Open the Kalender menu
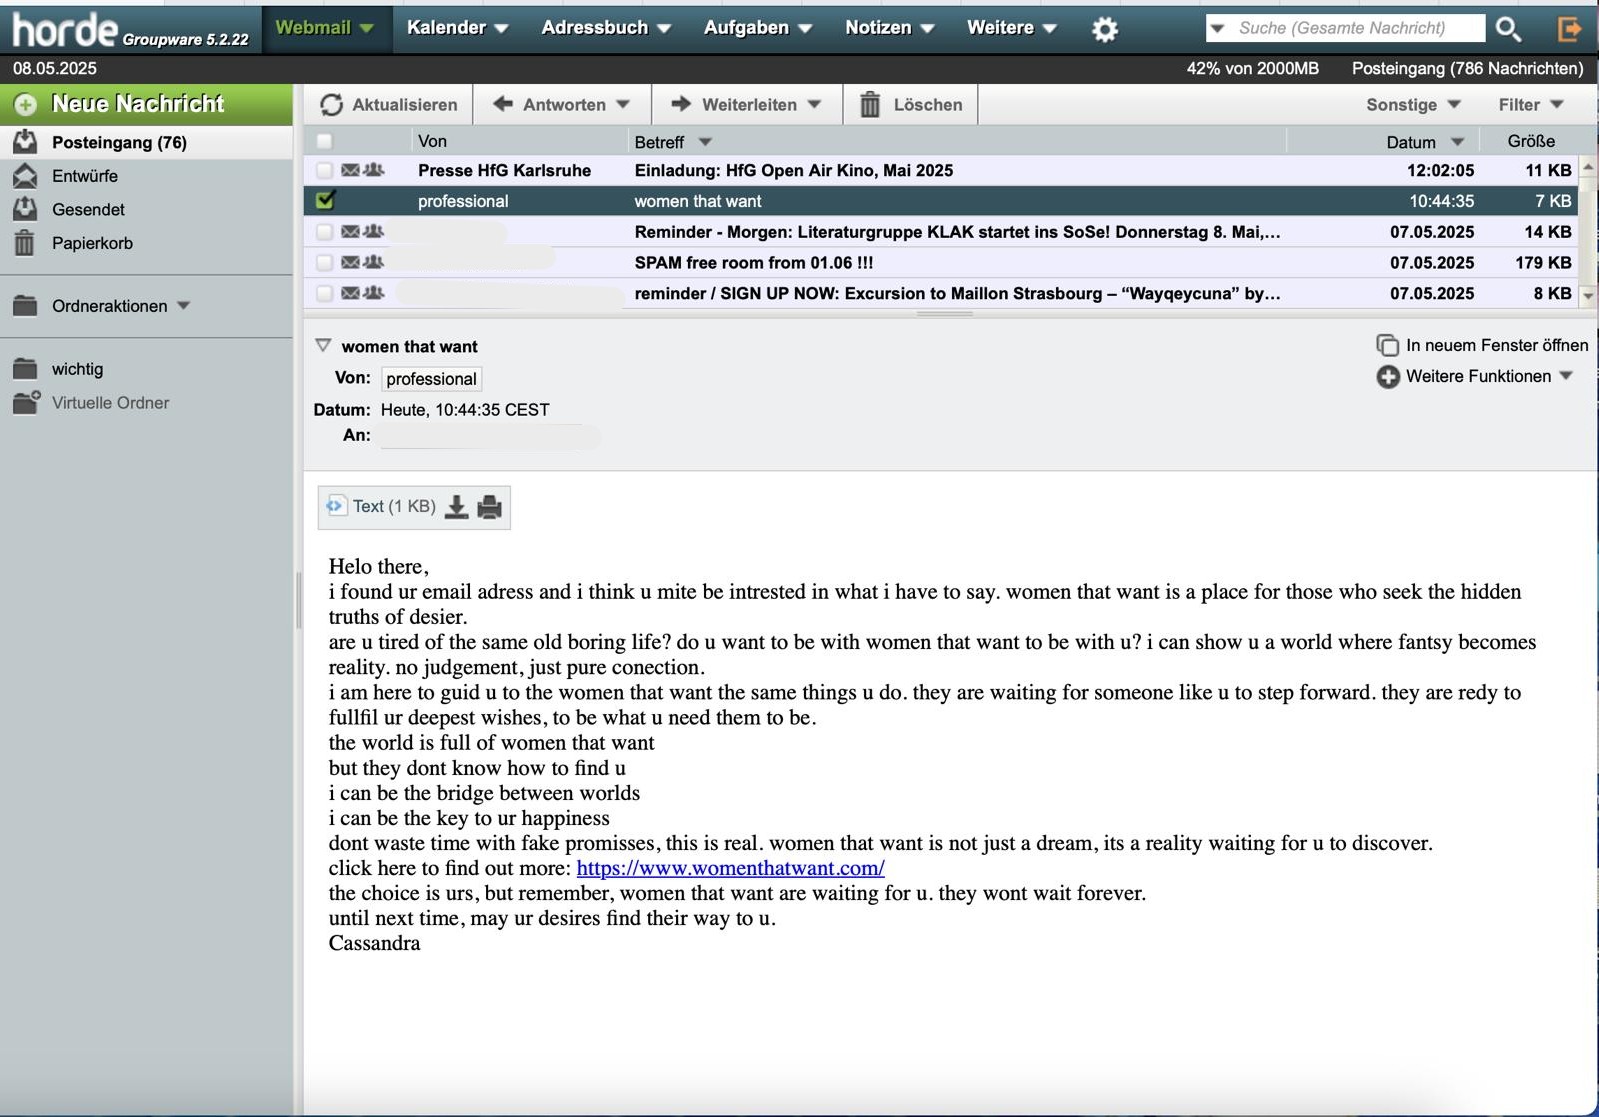The width and height of the screenshot is (1599, 1117). click(x=457, y=28)
